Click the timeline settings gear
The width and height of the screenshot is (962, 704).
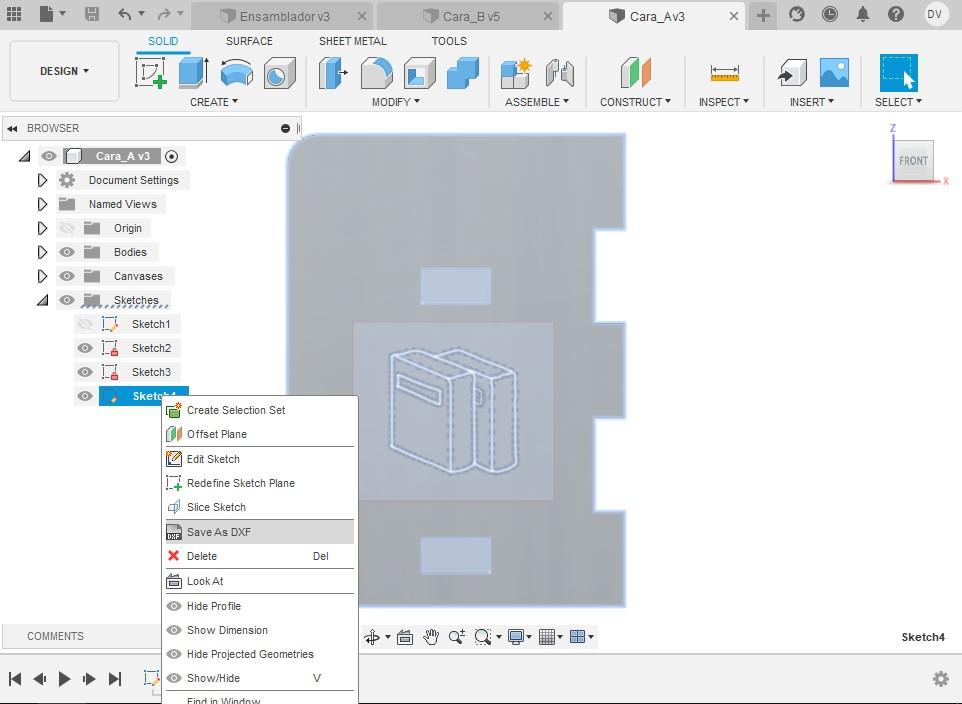941,678
